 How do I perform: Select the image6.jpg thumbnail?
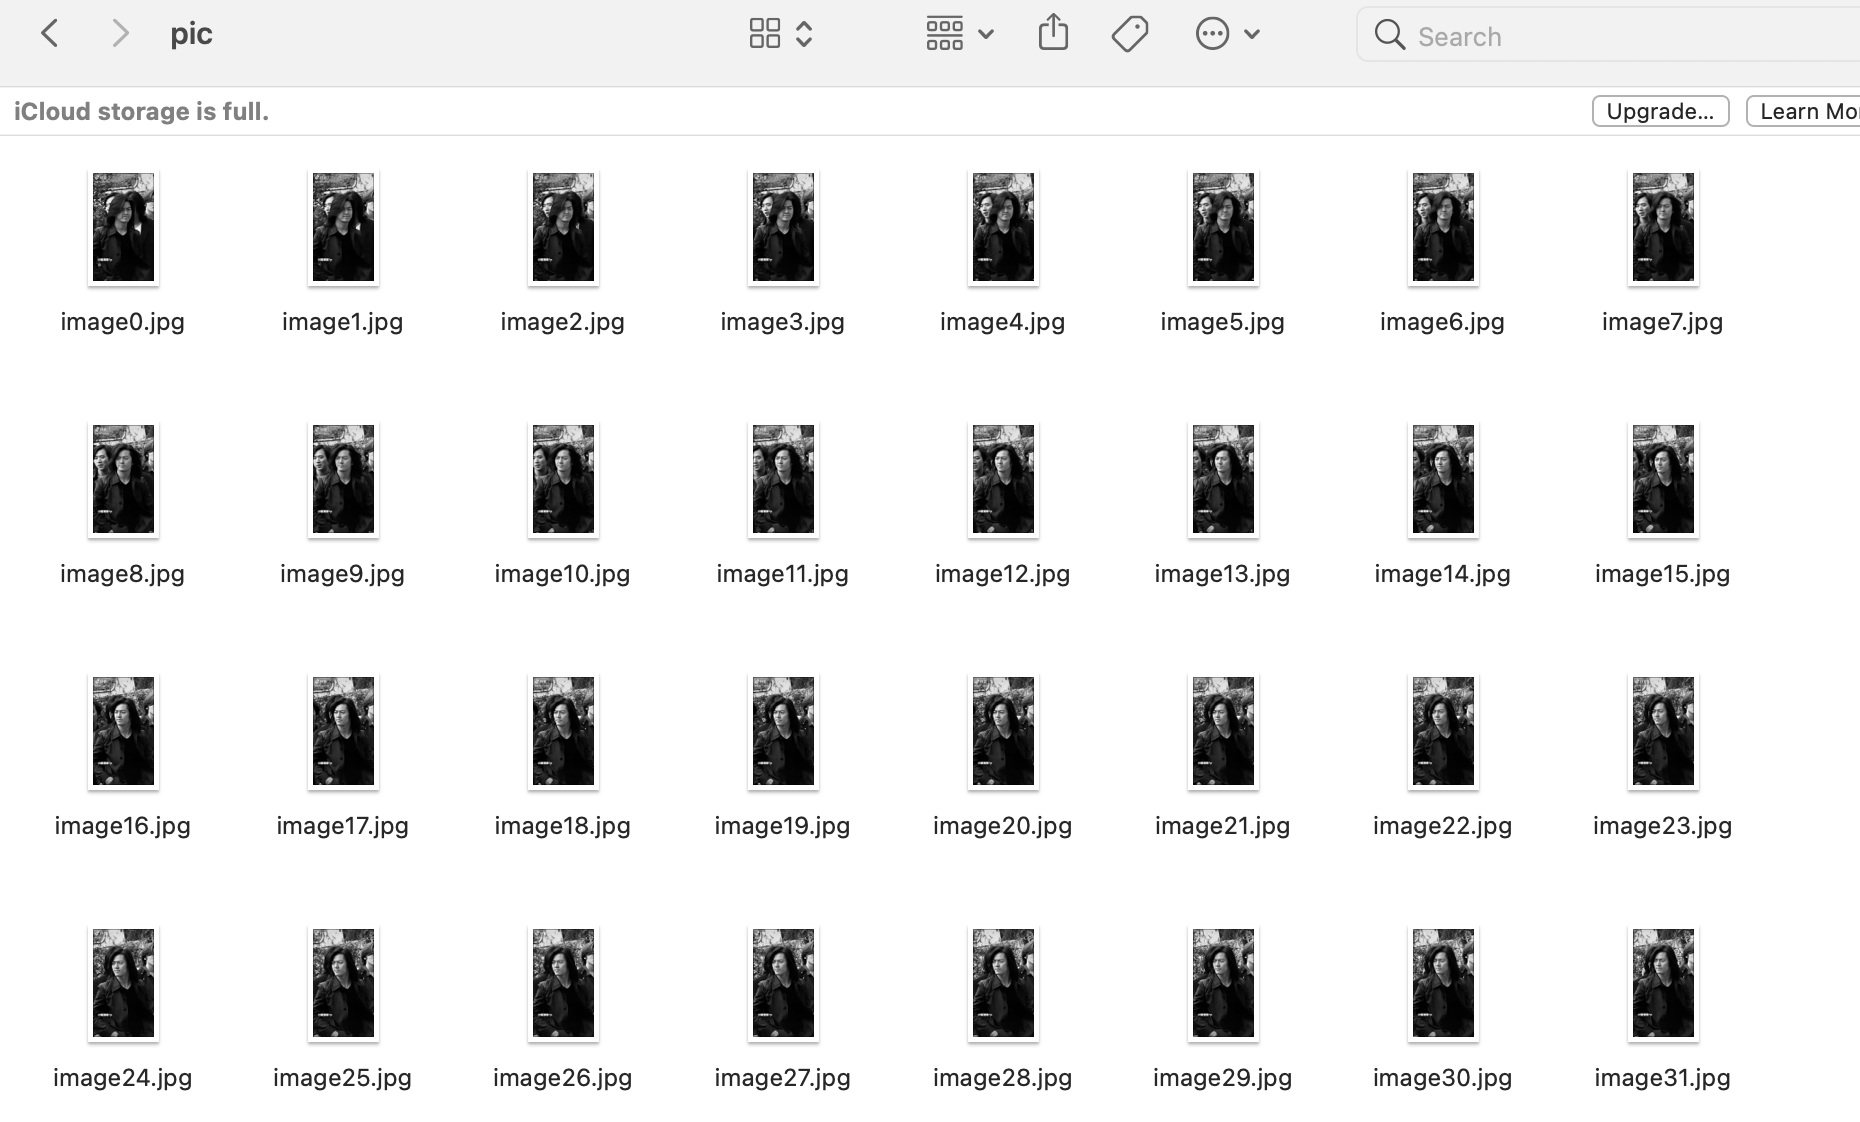1443,227
